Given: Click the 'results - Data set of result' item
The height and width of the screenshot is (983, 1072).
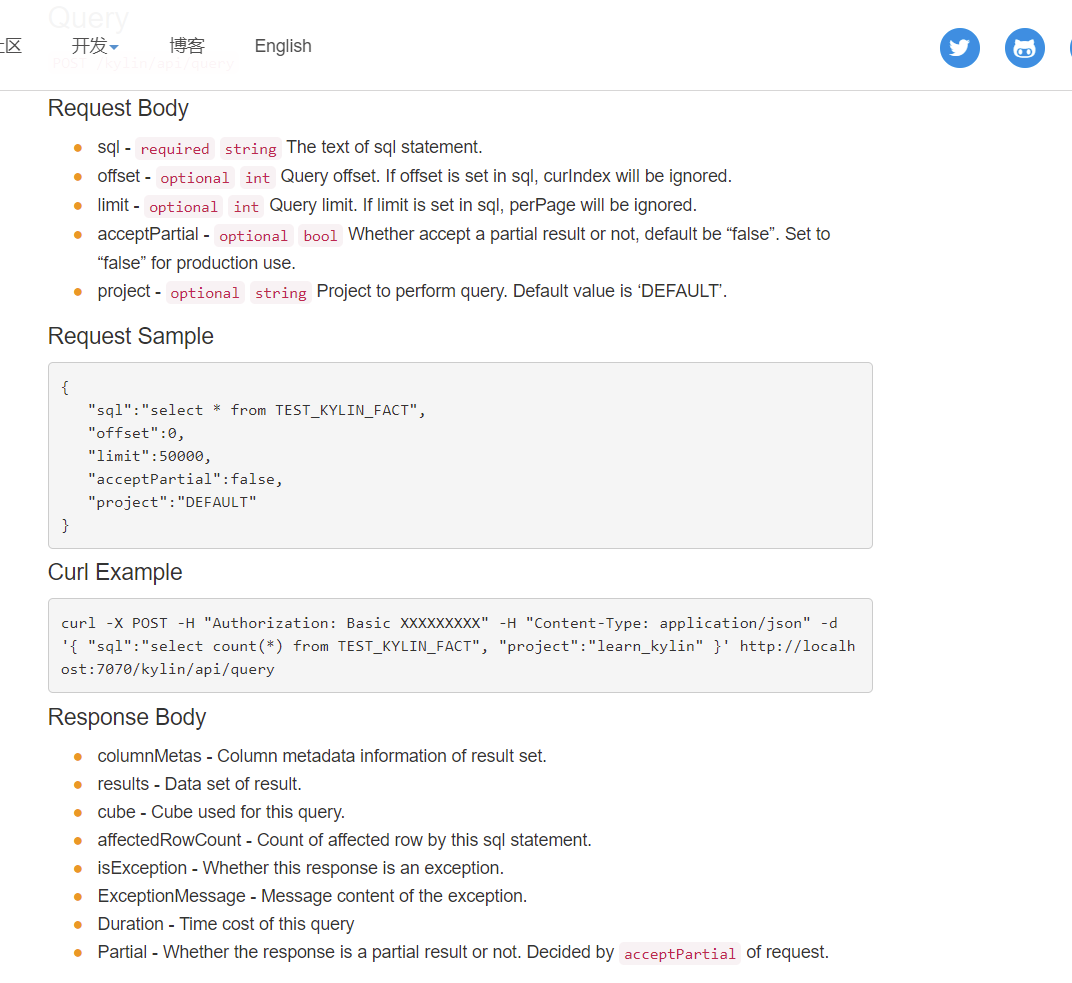Looking at the screenshot, I should pos(200,784).
